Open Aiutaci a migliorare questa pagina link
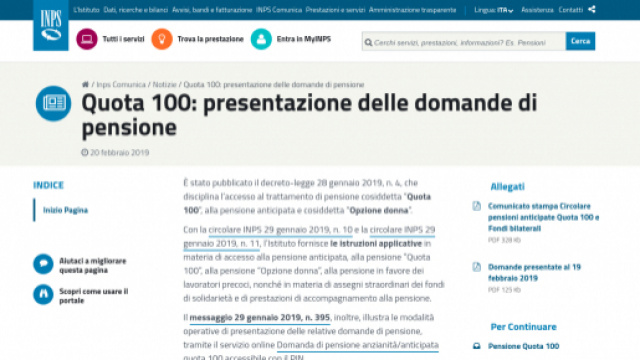 (93, 265)
